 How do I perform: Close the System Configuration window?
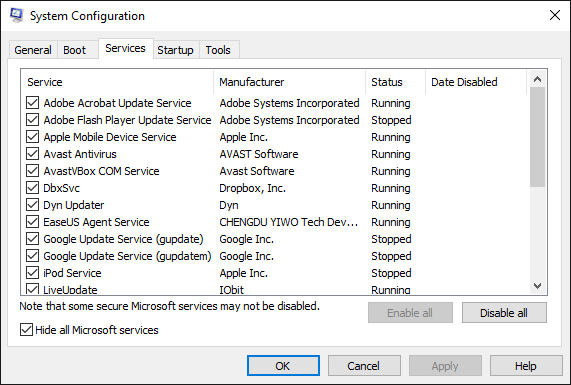(555, 15)
